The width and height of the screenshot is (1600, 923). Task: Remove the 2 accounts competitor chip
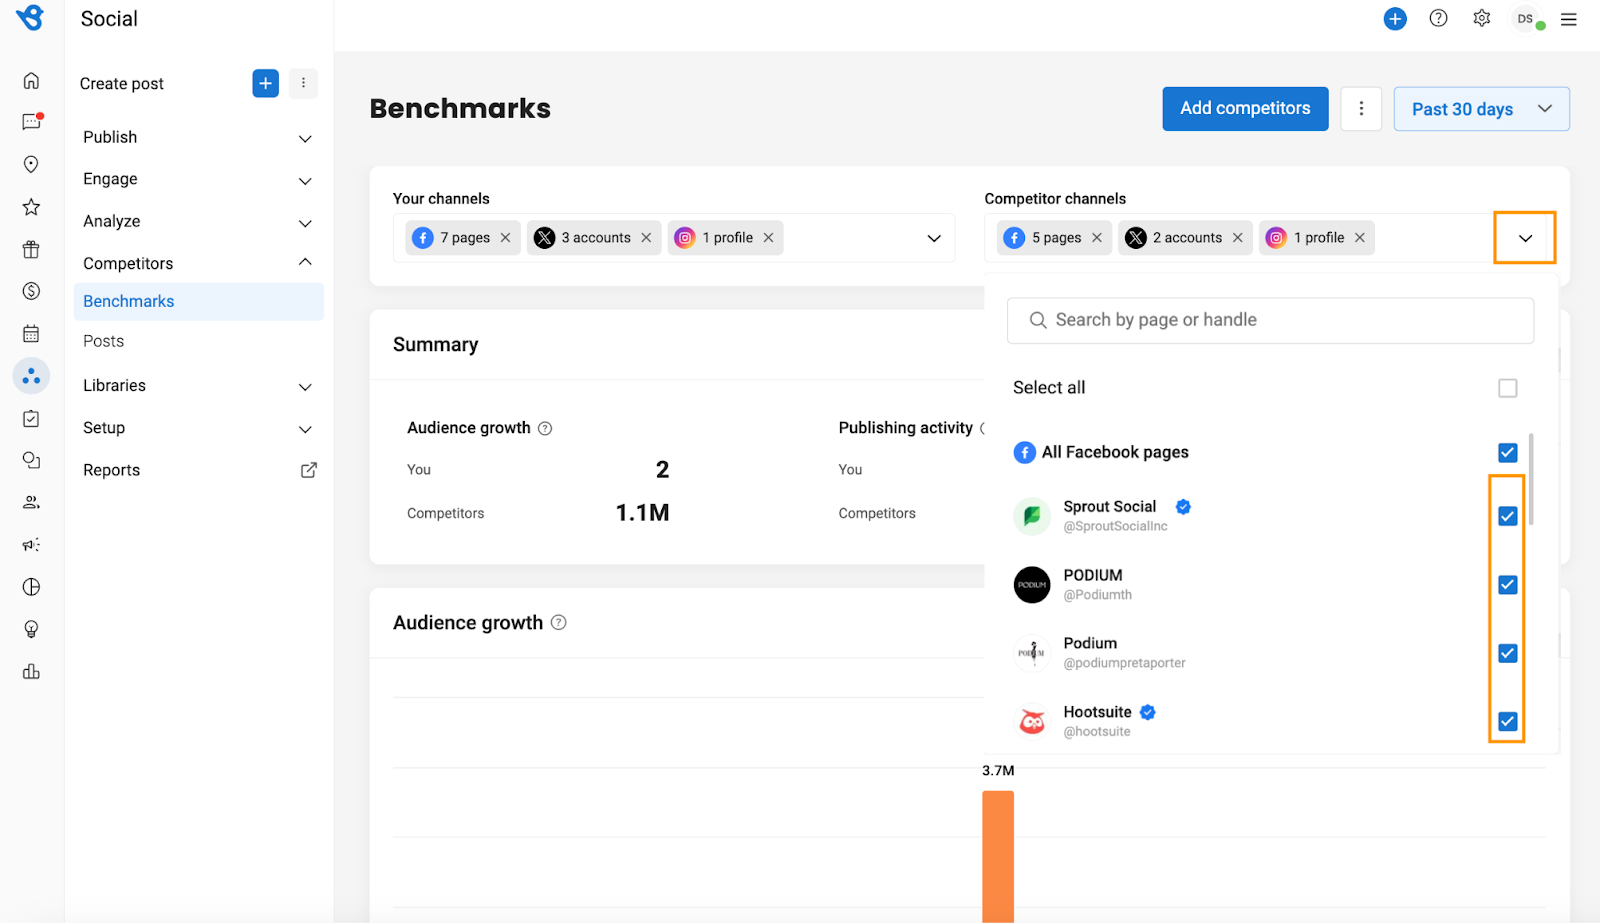[x=1238, y=238]
